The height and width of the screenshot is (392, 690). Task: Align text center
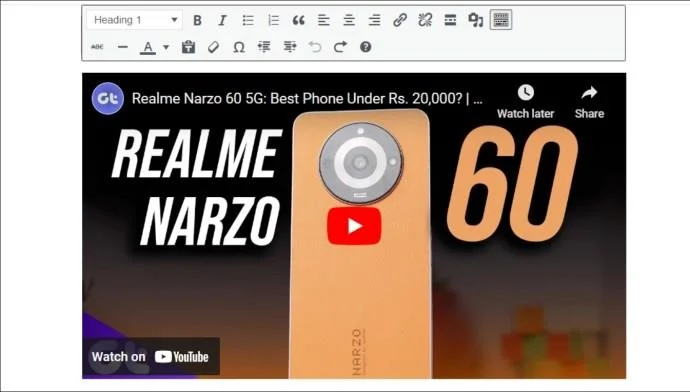coord(349,20)
